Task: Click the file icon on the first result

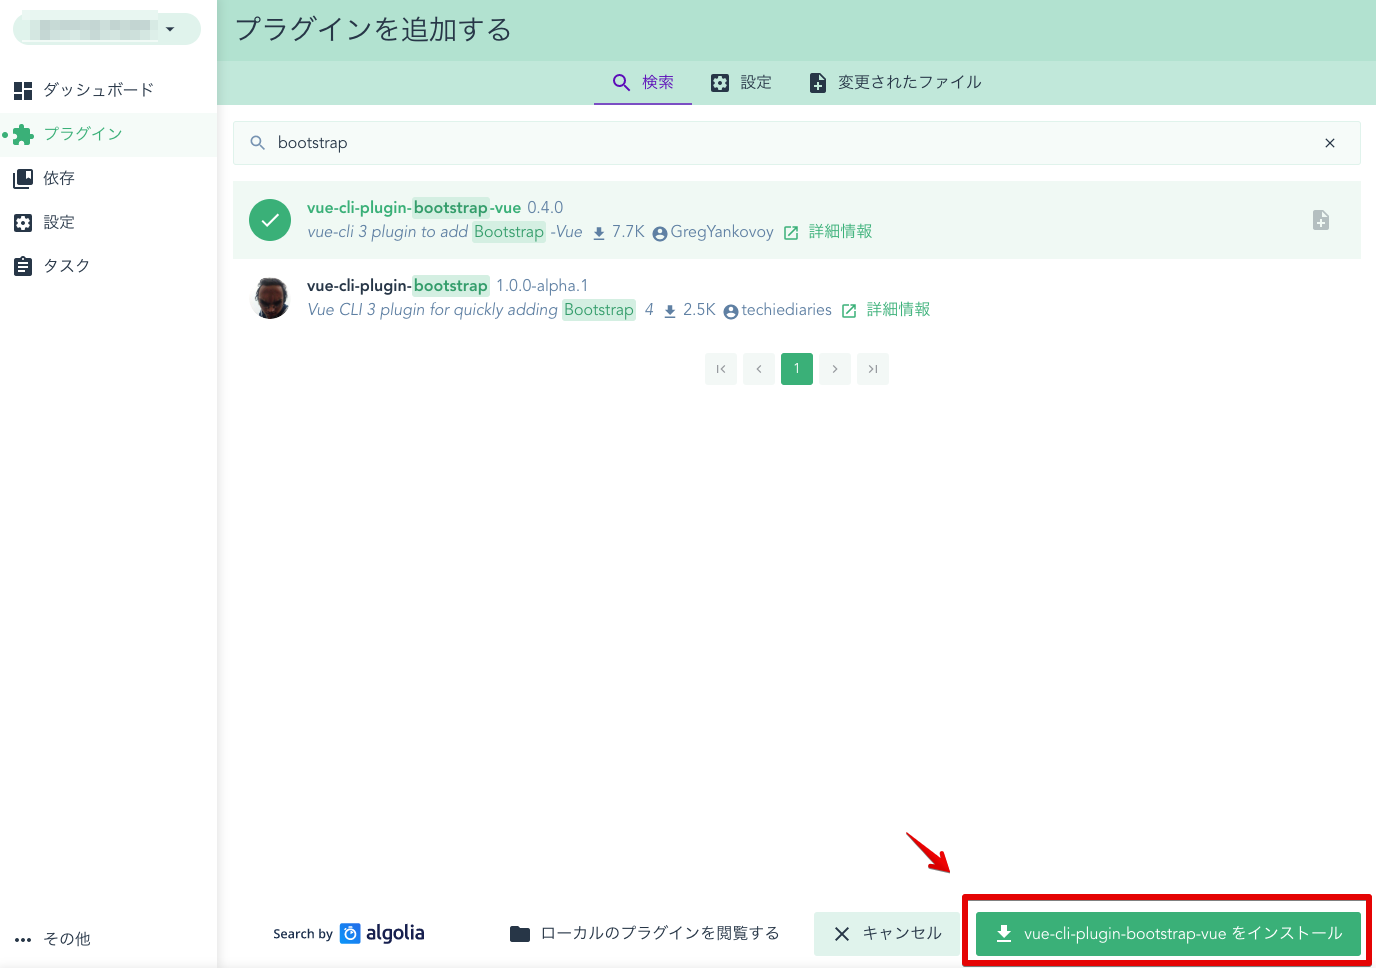Action: tap(1321, 220)
